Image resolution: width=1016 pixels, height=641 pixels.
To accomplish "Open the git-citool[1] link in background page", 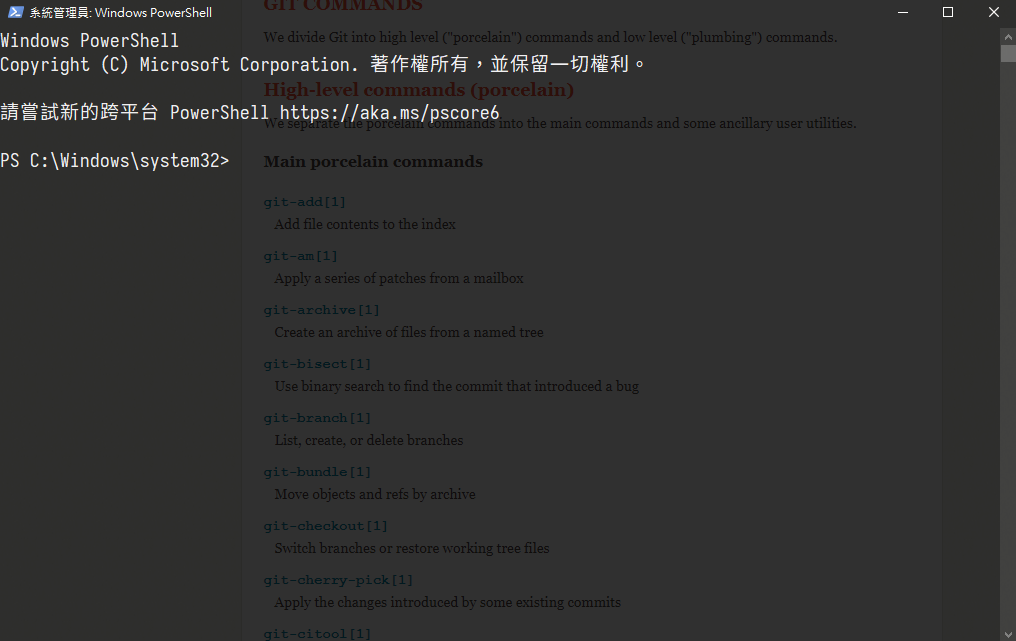I will pos(318,634).
